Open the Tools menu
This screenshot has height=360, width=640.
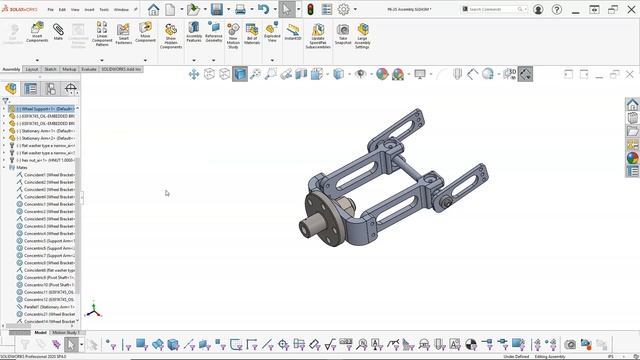point(104,9)
